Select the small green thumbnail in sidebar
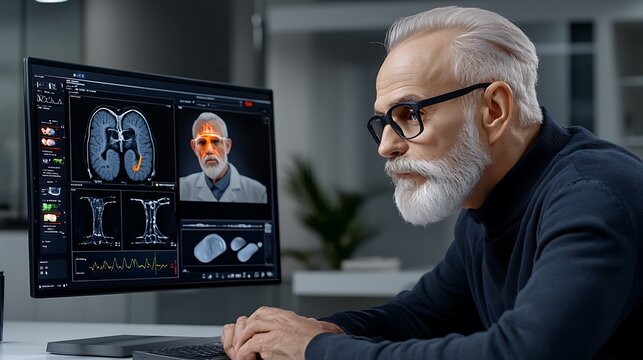This screenshot has height=360, width=643. pyautogui.click(x=58, y=162)
